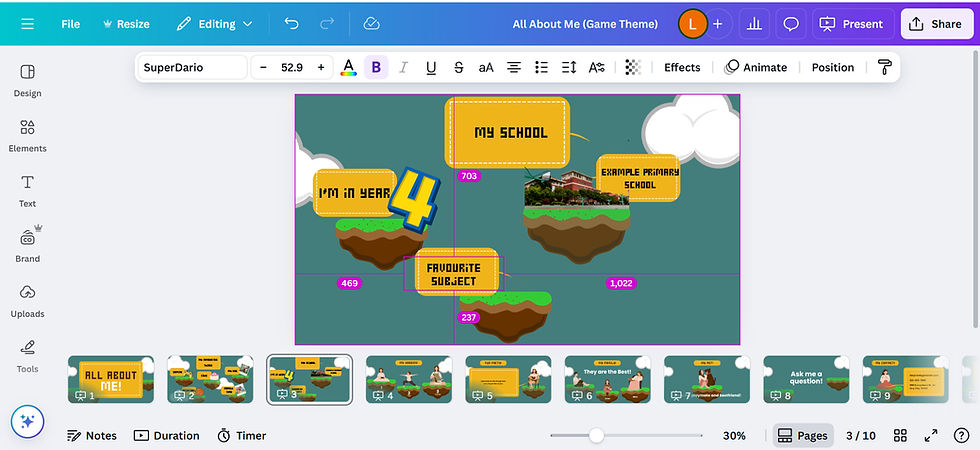Select page 2 thumbnail
This screenshot has width=980, height=450.
(x=210, y=379)
